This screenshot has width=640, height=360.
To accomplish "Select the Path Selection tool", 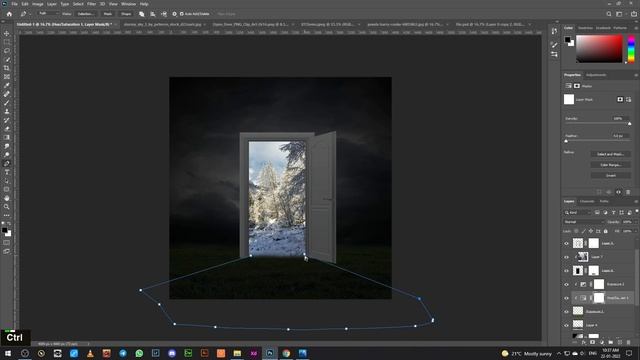I will point(7,180).
